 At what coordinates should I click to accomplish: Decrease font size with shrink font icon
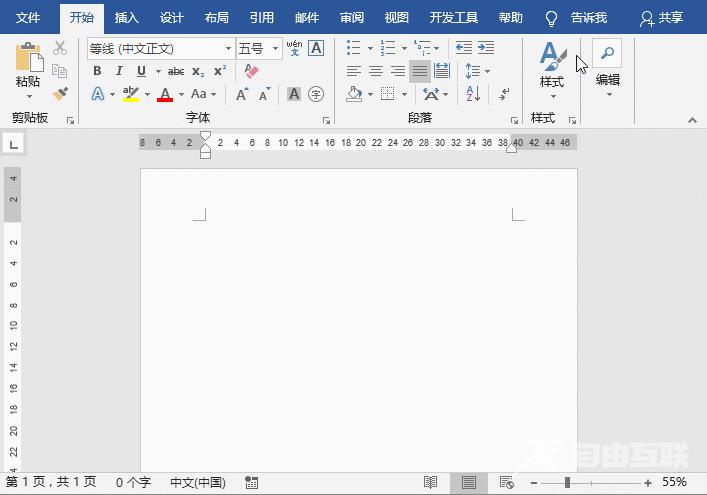(x=264, y=94)
